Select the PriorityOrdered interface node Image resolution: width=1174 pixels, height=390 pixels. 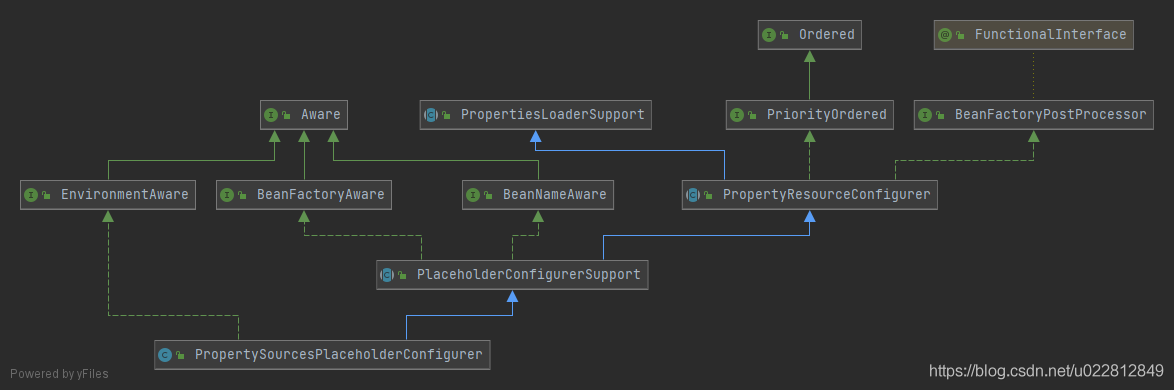pos(809,115)
